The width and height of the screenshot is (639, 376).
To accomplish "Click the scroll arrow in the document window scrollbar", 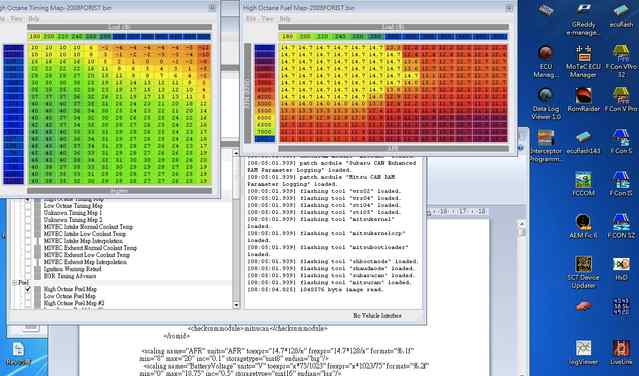I will click(521, 224).
